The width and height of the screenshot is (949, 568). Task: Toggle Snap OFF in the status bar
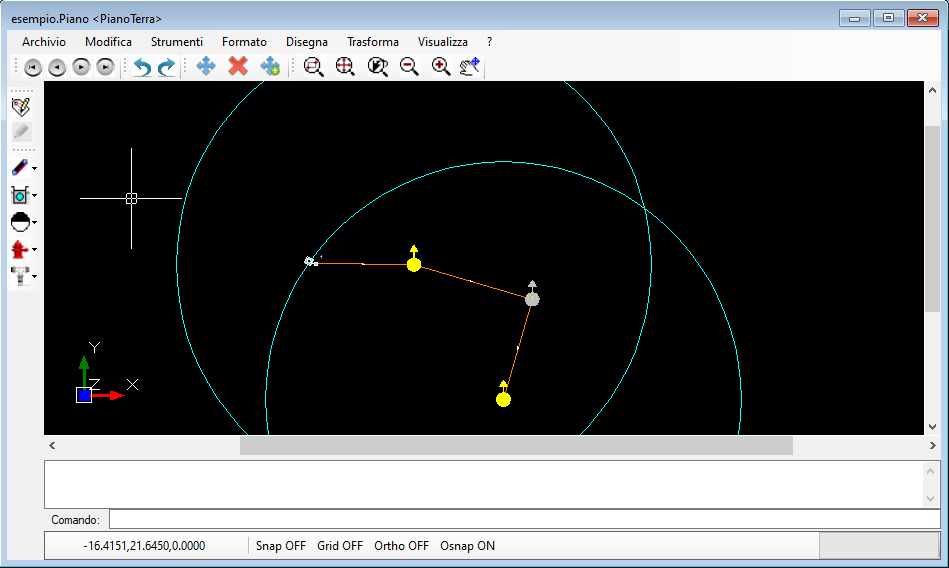coord(281,546)
